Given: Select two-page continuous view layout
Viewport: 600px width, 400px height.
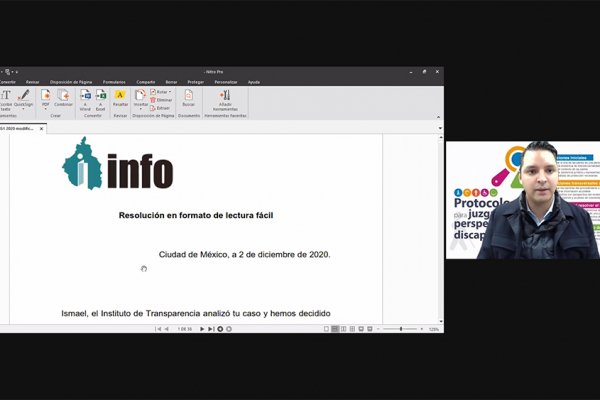Looking at the screenshot, I should coord(352,329).
